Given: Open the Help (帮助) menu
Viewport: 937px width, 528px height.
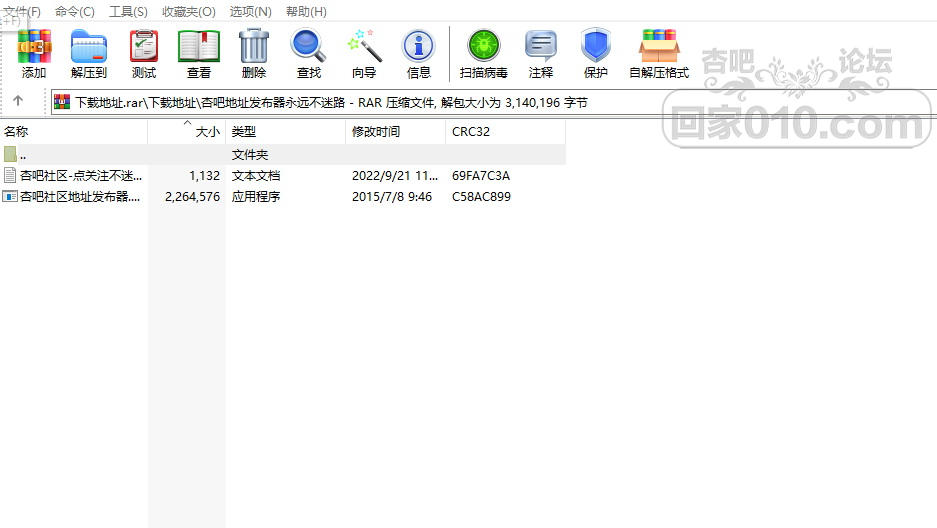Looking at the screenshot, I should 306,11.
